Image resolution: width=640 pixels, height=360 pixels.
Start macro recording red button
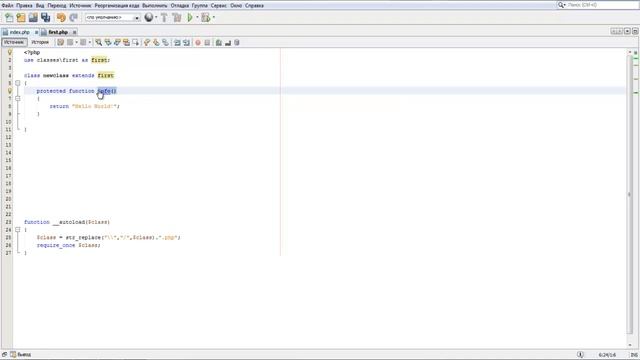click(198, 42)
